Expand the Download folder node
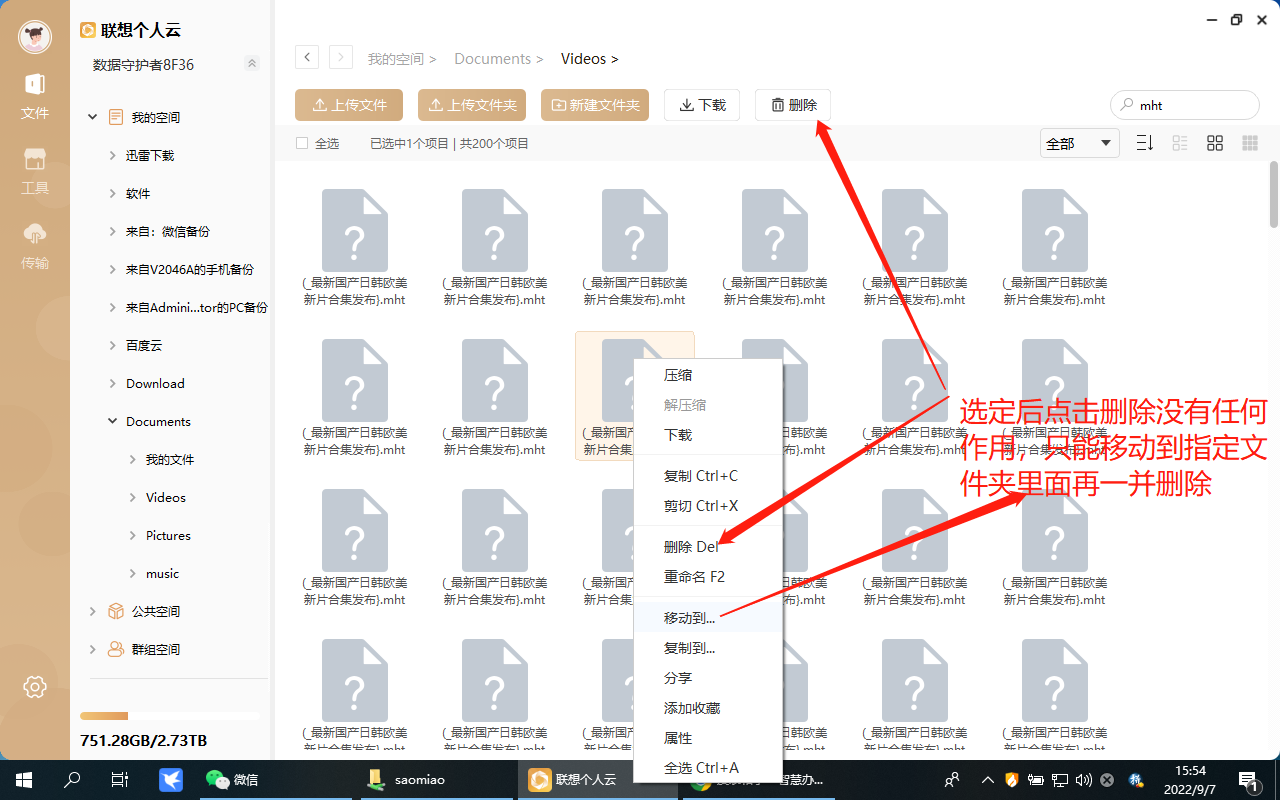The image size is (1280, 800). tap(113, 383)
